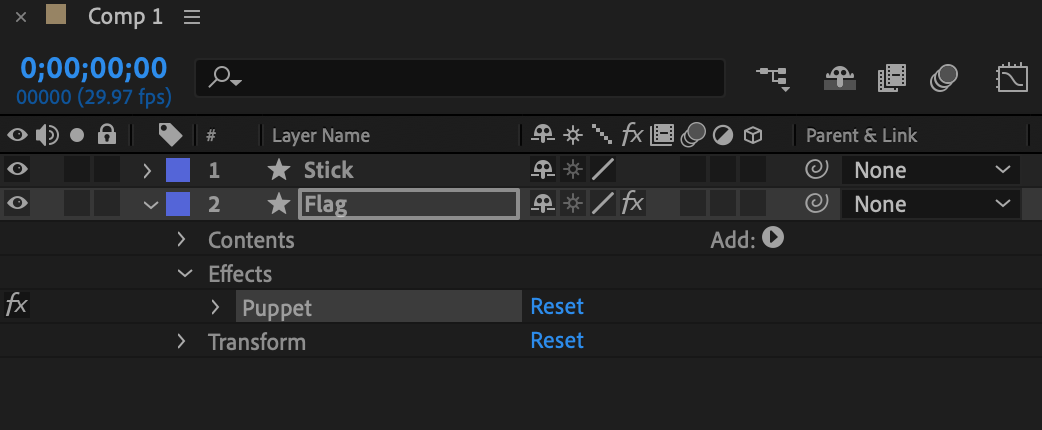Screen dimensions: 1042x430
Task: Click the fx switch on Flag layer
Action: pyautogui.click(x=632, y=204)
